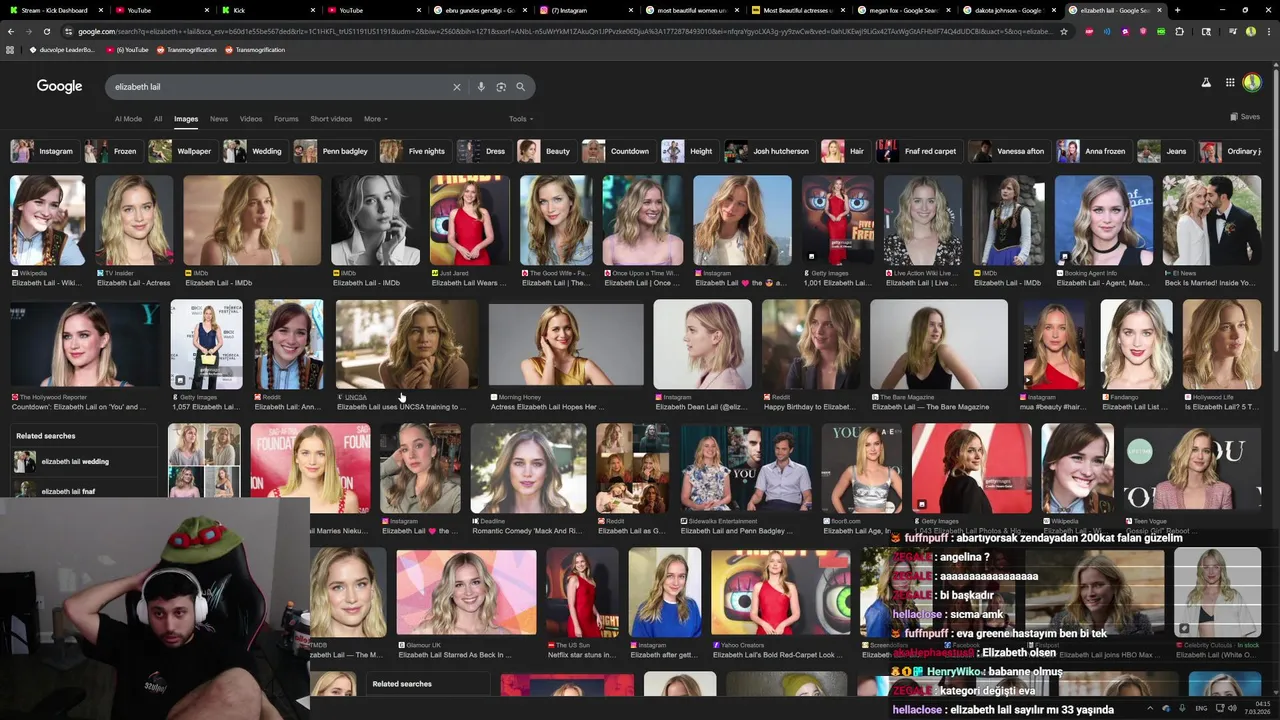Open the Chrome apps grid in bookmarks bar
This screenshot has width=1280, height=720.
click(9, 50)
